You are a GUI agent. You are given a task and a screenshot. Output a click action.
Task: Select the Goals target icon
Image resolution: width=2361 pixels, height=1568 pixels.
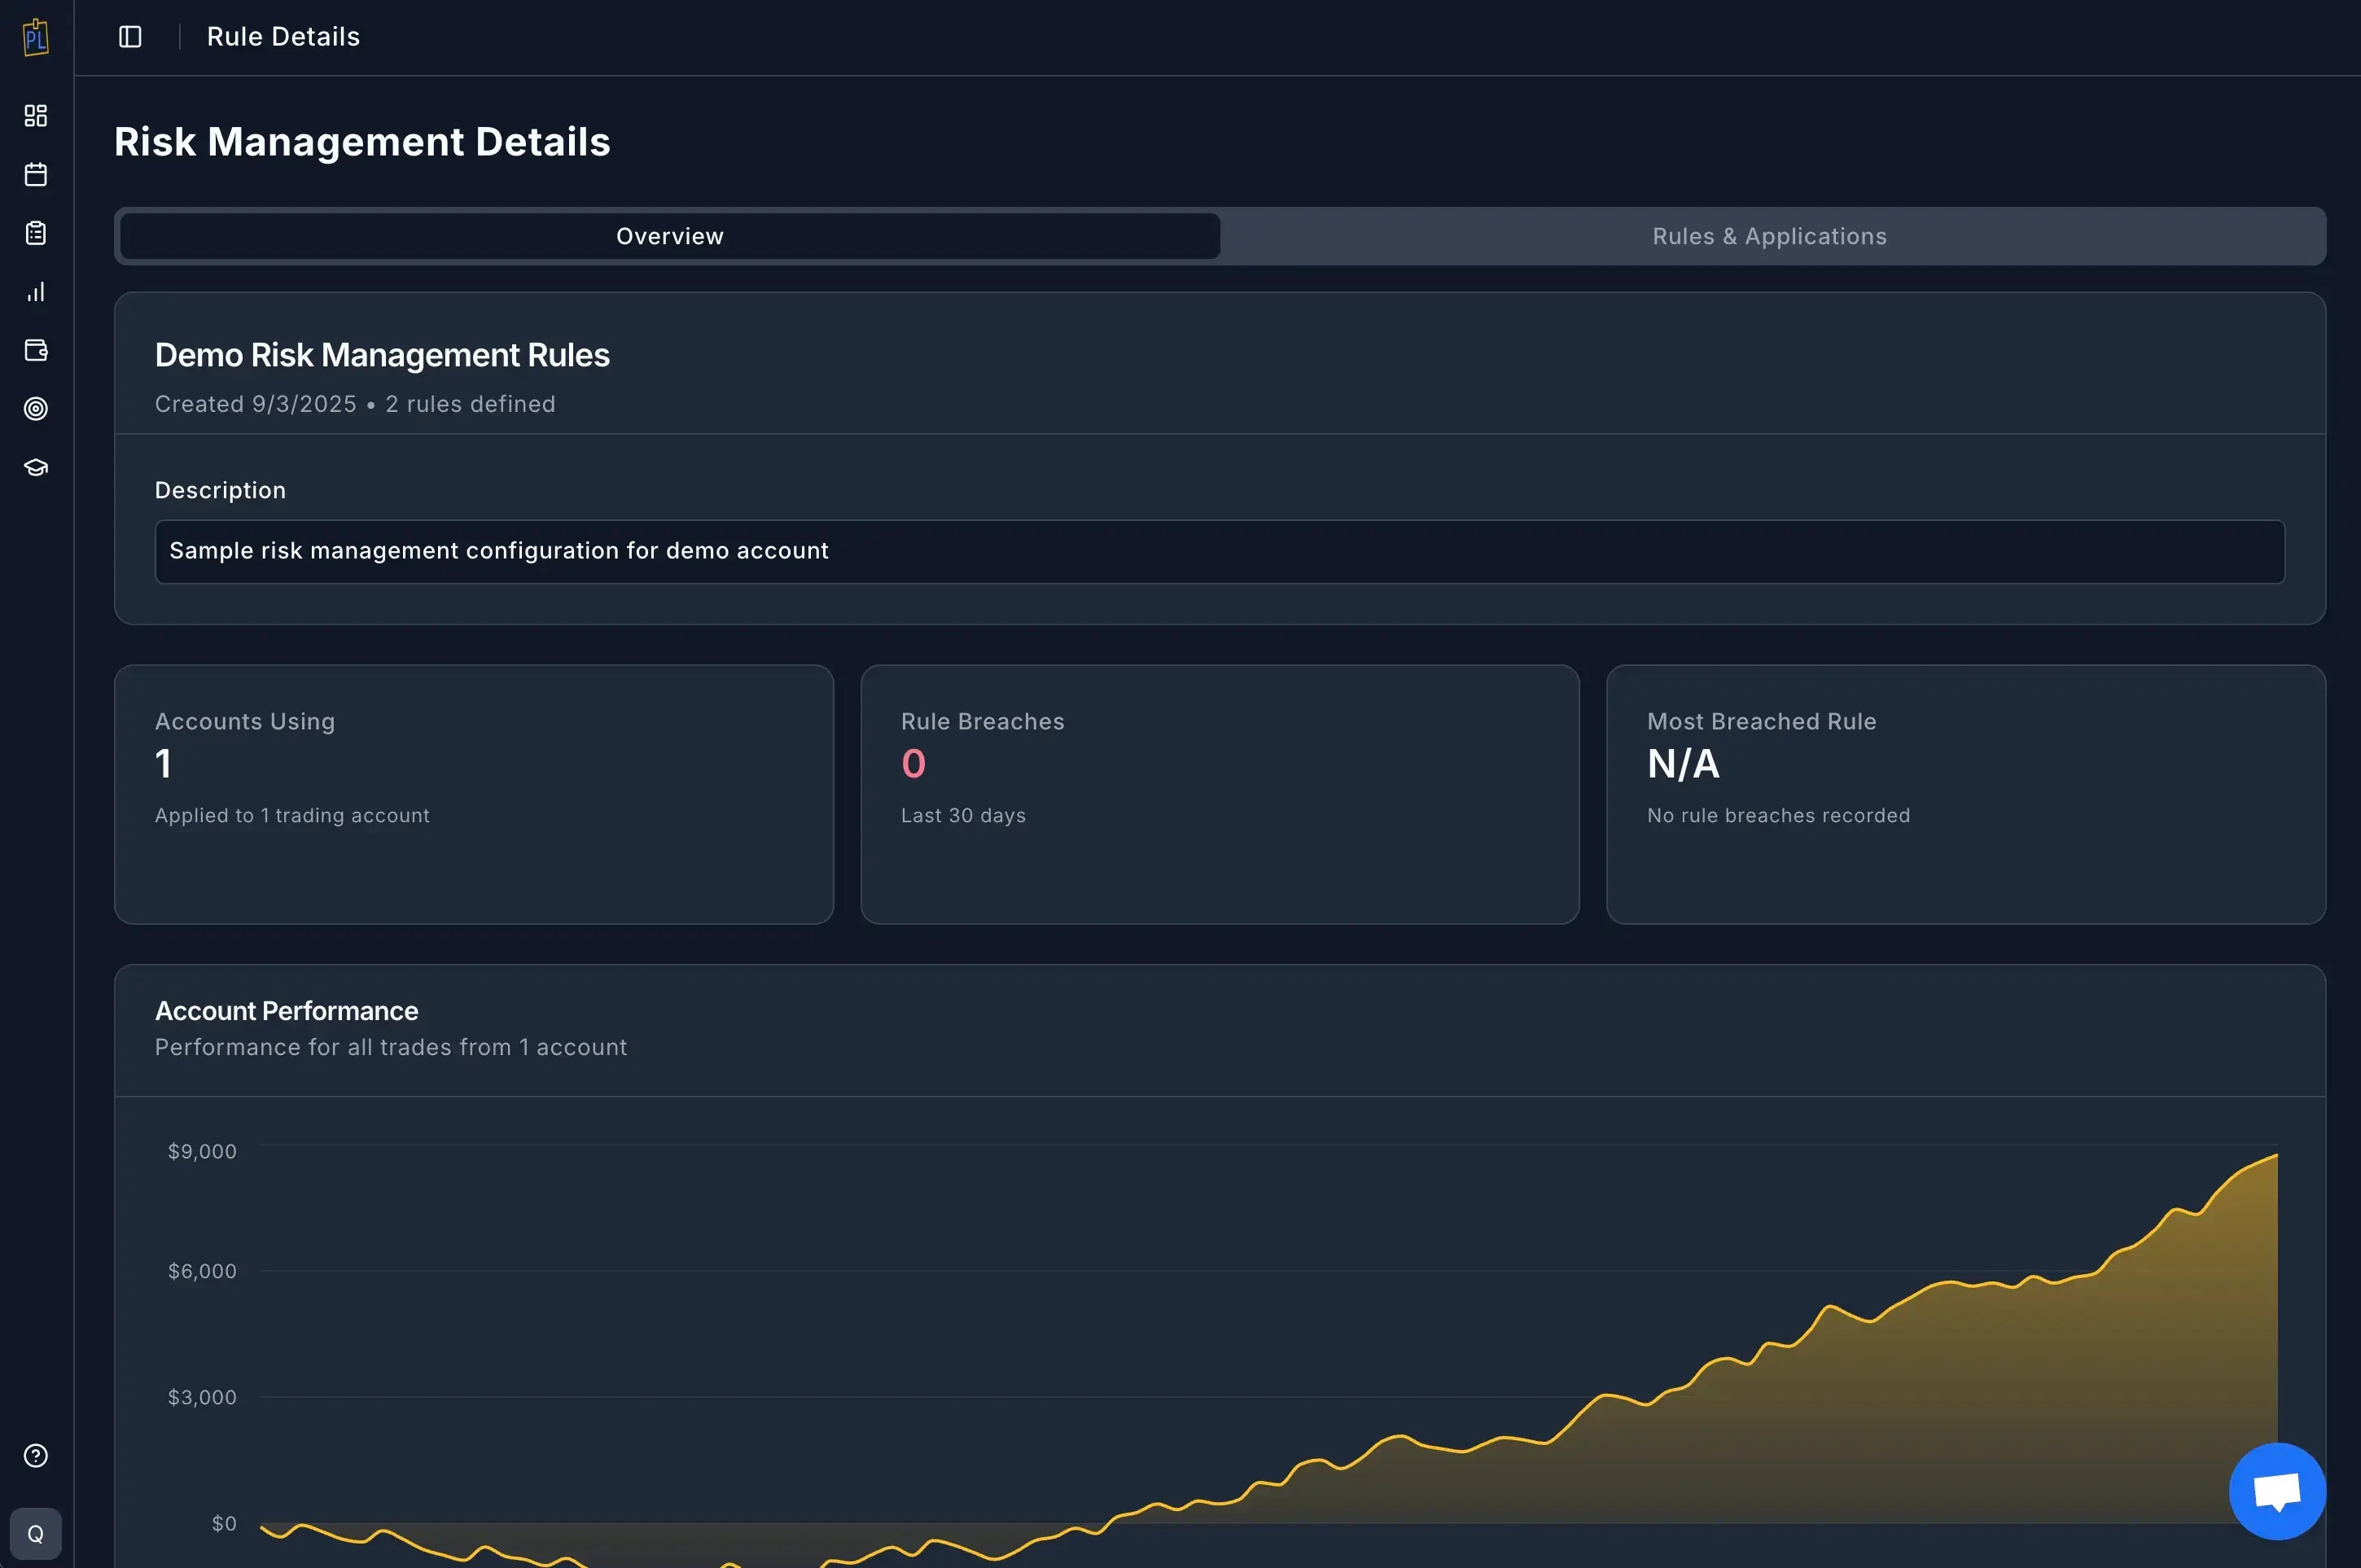click(x=36, y=408)
